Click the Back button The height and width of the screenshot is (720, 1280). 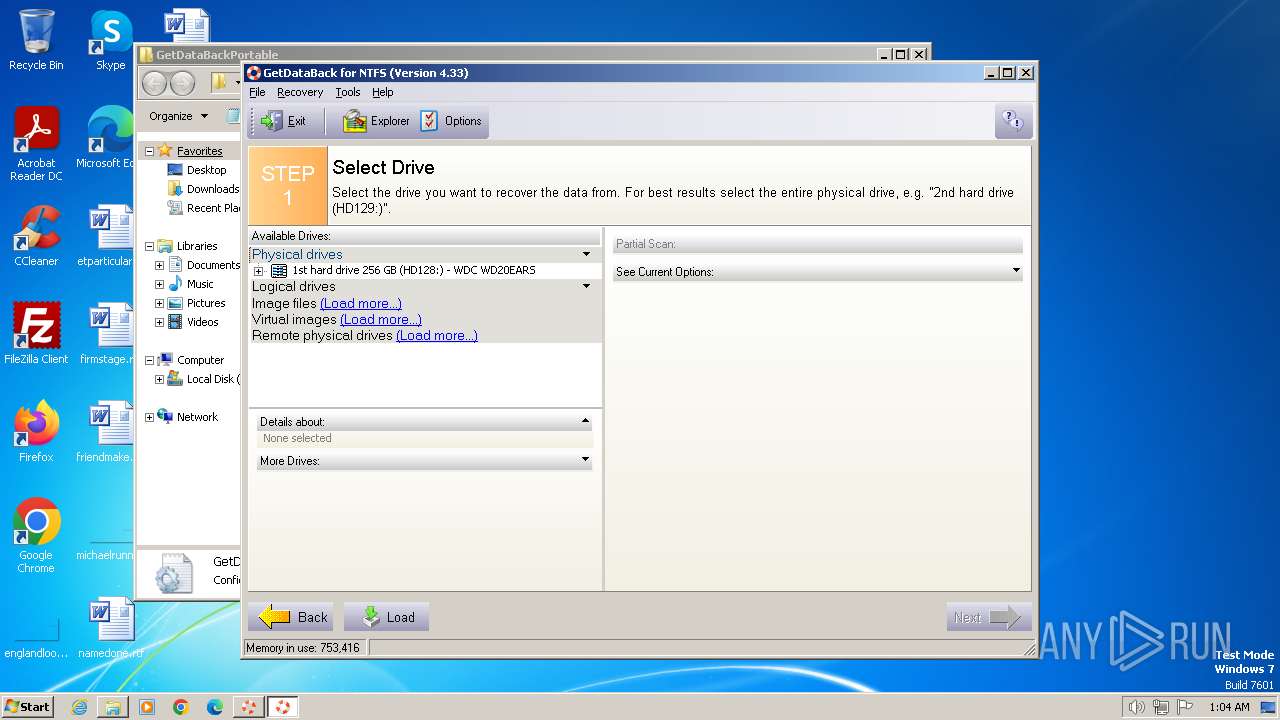[291, 617]
